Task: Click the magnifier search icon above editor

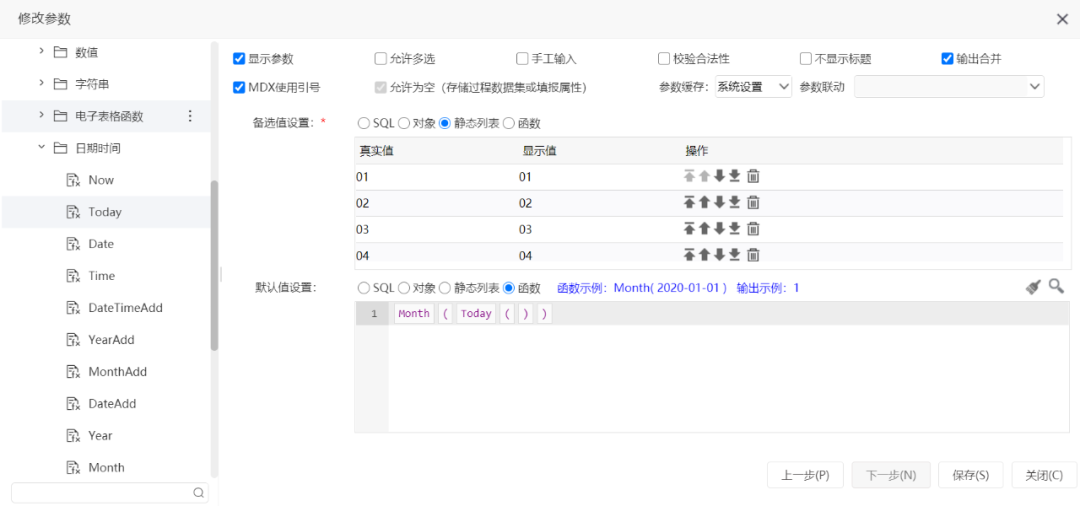Action: click(x=1056, y=286)
